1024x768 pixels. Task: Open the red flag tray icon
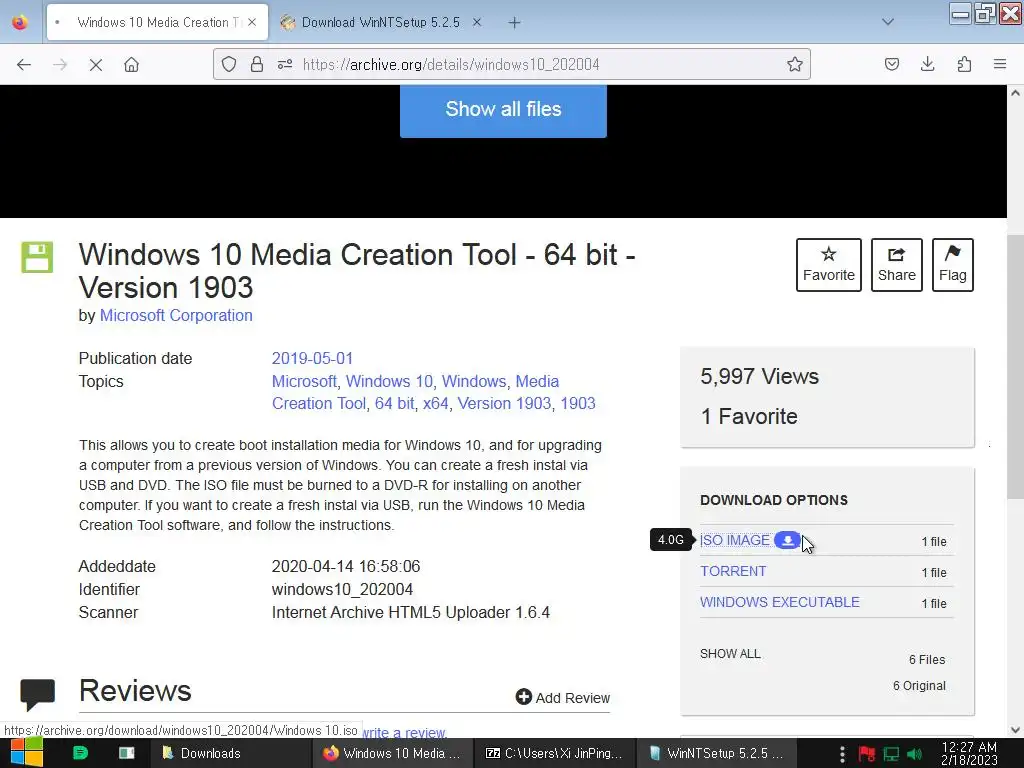(867, 754)
